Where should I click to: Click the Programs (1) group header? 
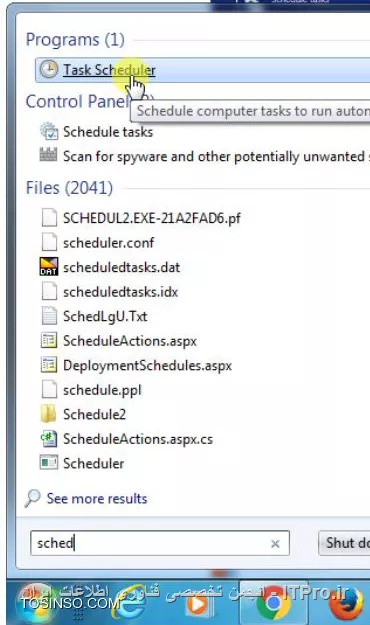coord(75,40)
